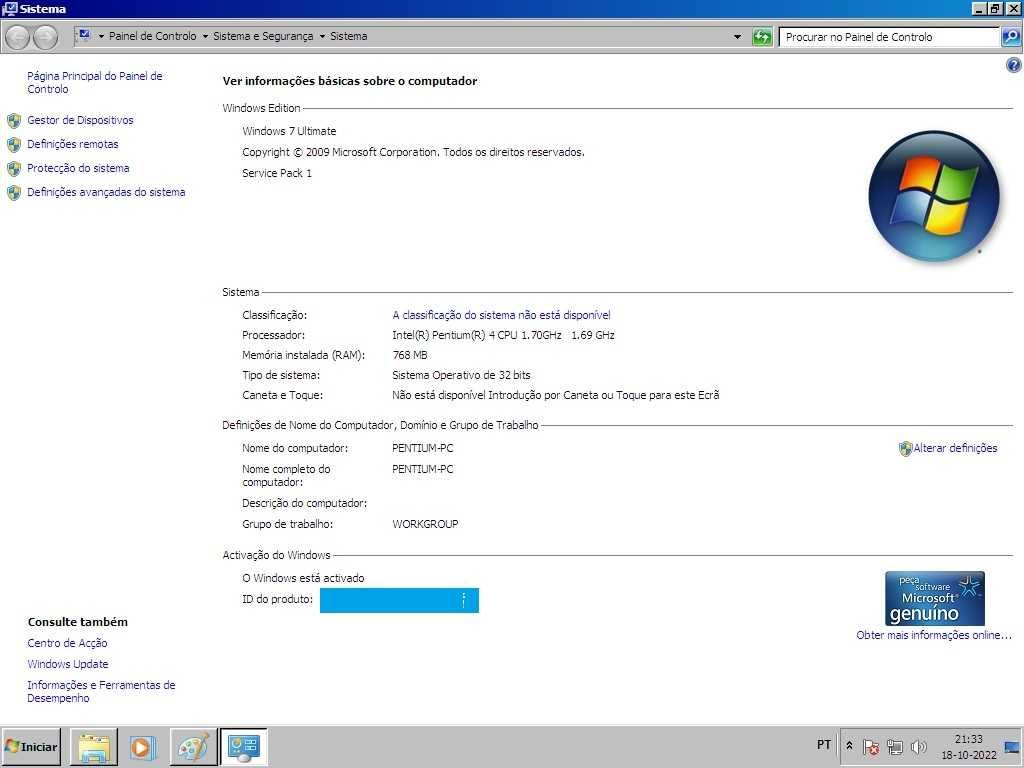
Task: Click Obter mais informações online link
Action: [934, 635]
